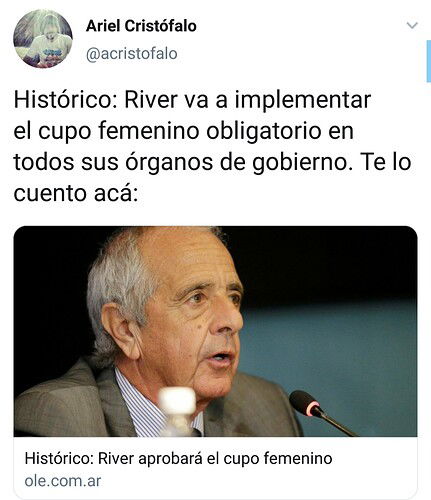
Task: Click the tweet line 'todos sus órganos de gobierno'
Action: (180, 162)
